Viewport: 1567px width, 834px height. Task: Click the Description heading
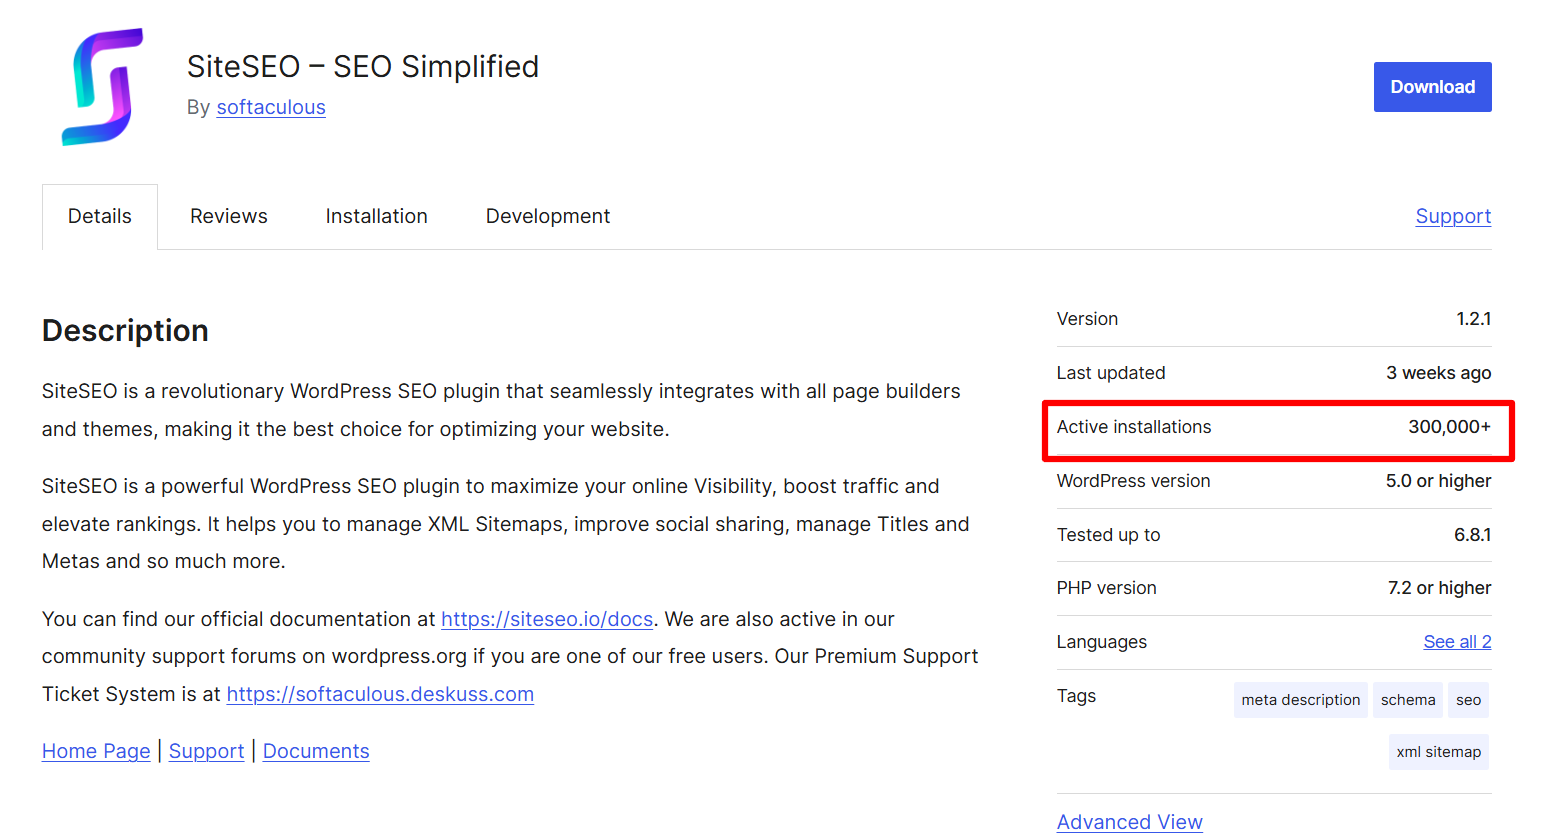click(x=125, y=331)
